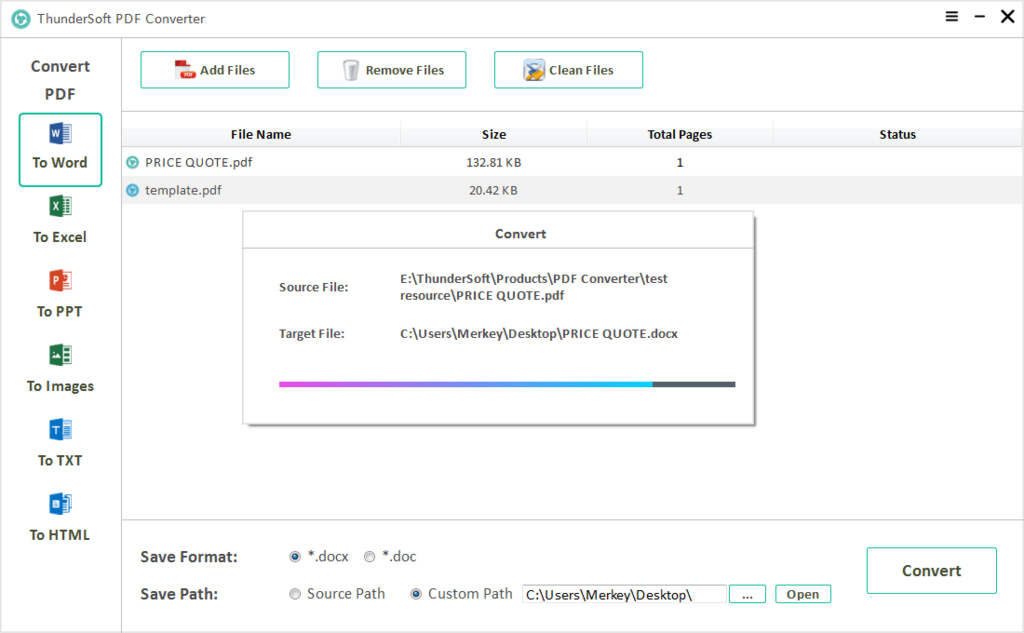Select the template.pdf file name
This screenshot has width=1024, height=633.
coord(183,191)
